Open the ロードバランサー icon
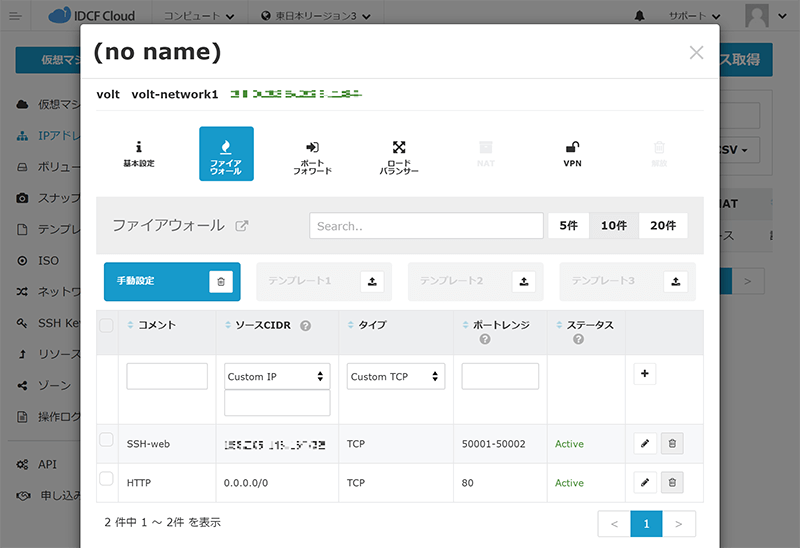Screen dimensions: 800x548 pos(399,153)
